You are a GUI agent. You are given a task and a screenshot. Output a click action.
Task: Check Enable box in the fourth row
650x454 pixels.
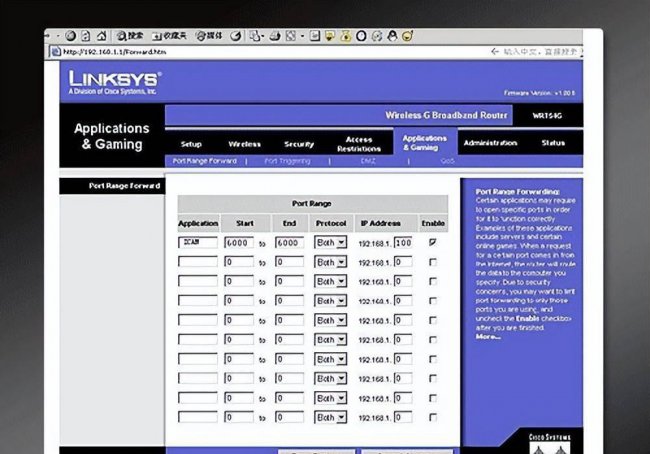433,301
